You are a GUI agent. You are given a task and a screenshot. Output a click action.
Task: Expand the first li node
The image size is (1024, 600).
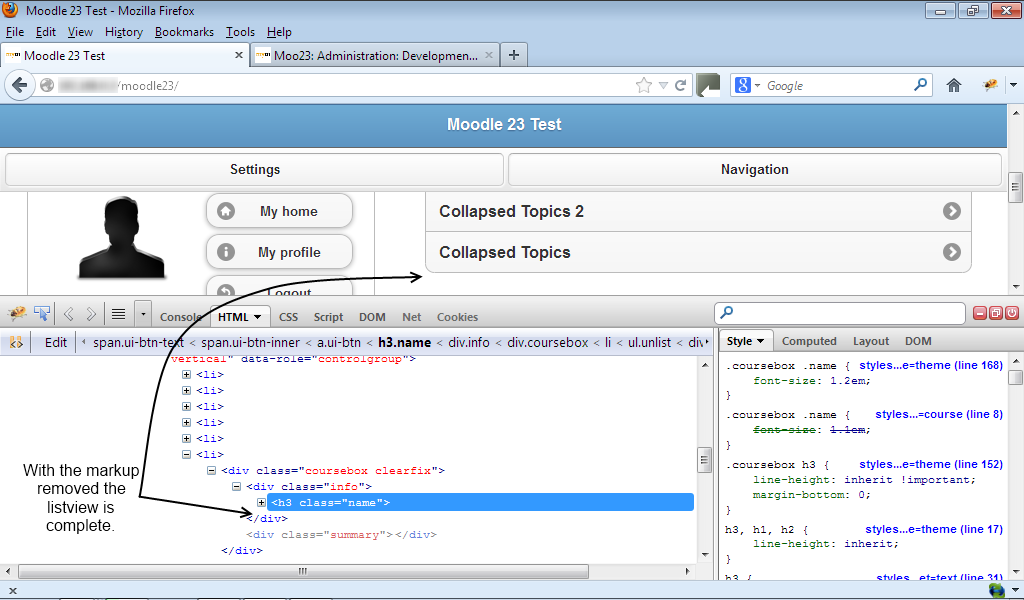point(186,375)
